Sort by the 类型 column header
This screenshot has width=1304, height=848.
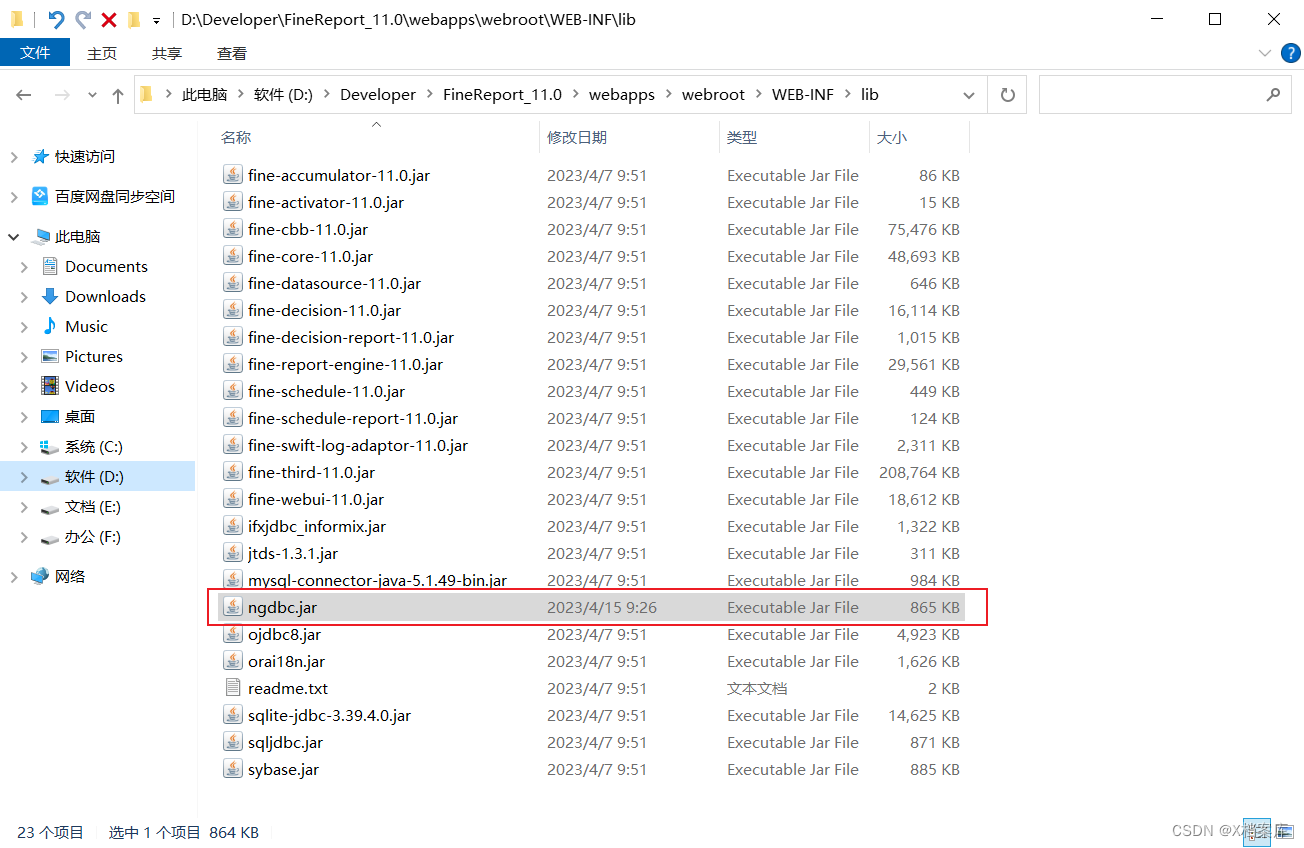742,137
